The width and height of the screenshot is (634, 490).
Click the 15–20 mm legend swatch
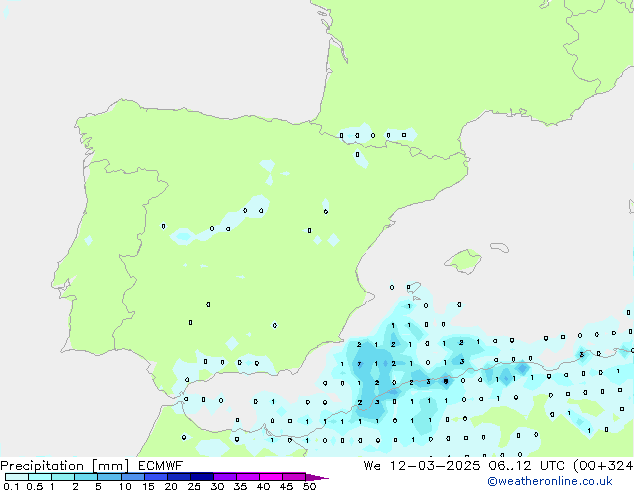(156, 477)
